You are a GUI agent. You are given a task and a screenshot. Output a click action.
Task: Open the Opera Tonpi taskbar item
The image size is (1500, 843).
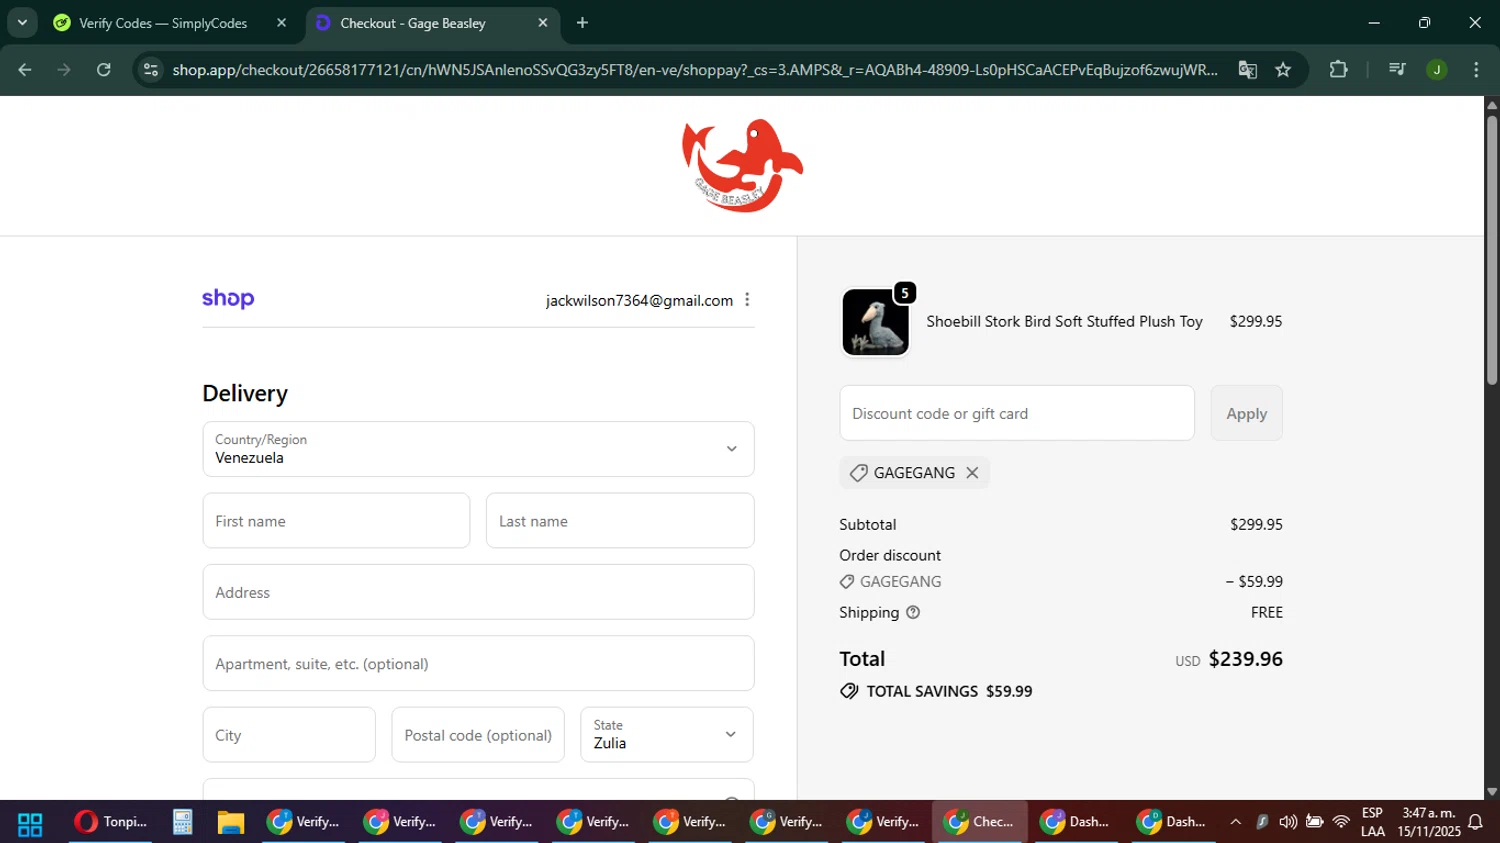111,822
